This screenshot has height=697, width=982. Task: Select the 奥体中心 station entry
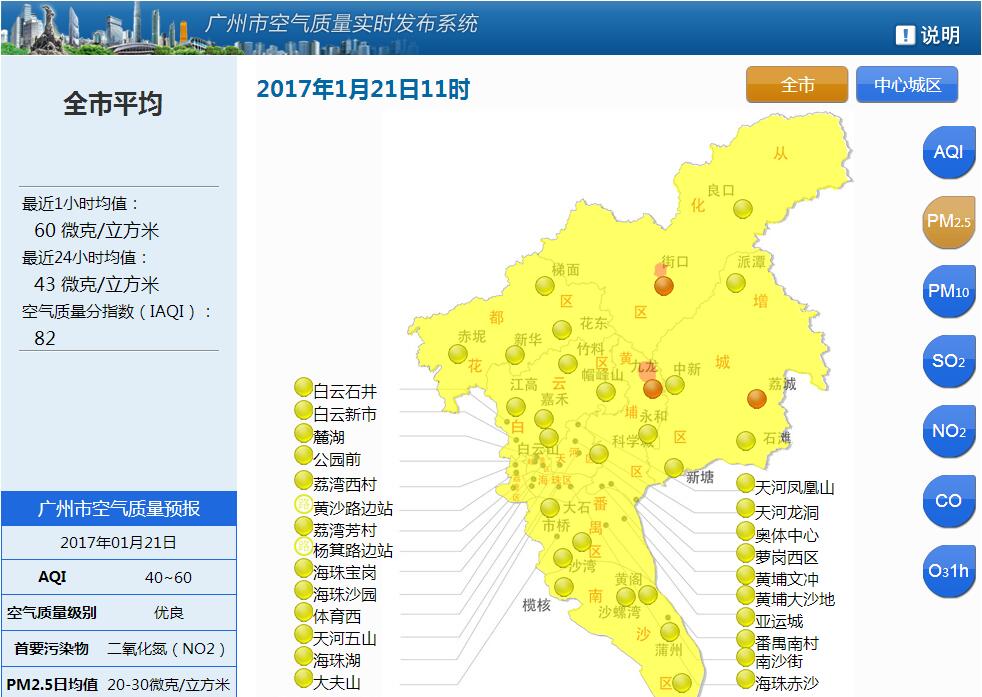click(x=745, y=531)
